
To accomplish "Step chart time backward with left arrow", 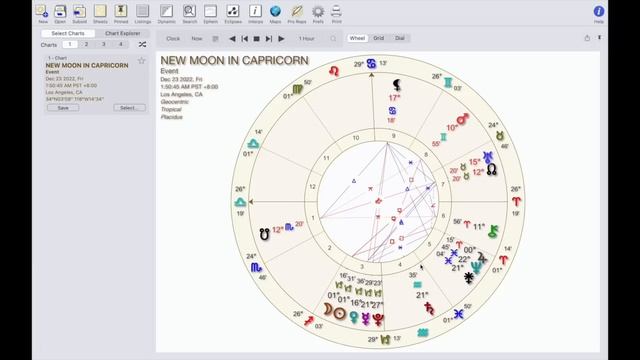I will (232, 39).
